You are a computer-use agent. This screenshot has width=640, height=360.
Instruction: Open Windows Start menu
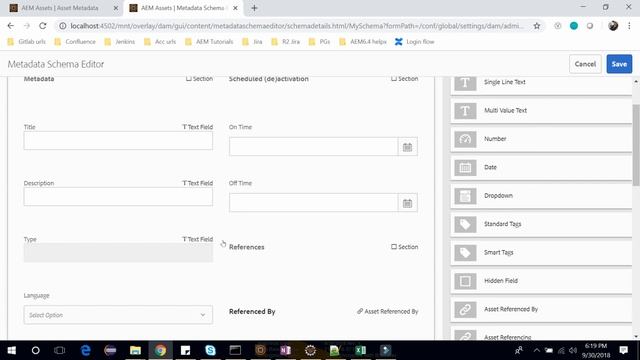pos(11,350)
